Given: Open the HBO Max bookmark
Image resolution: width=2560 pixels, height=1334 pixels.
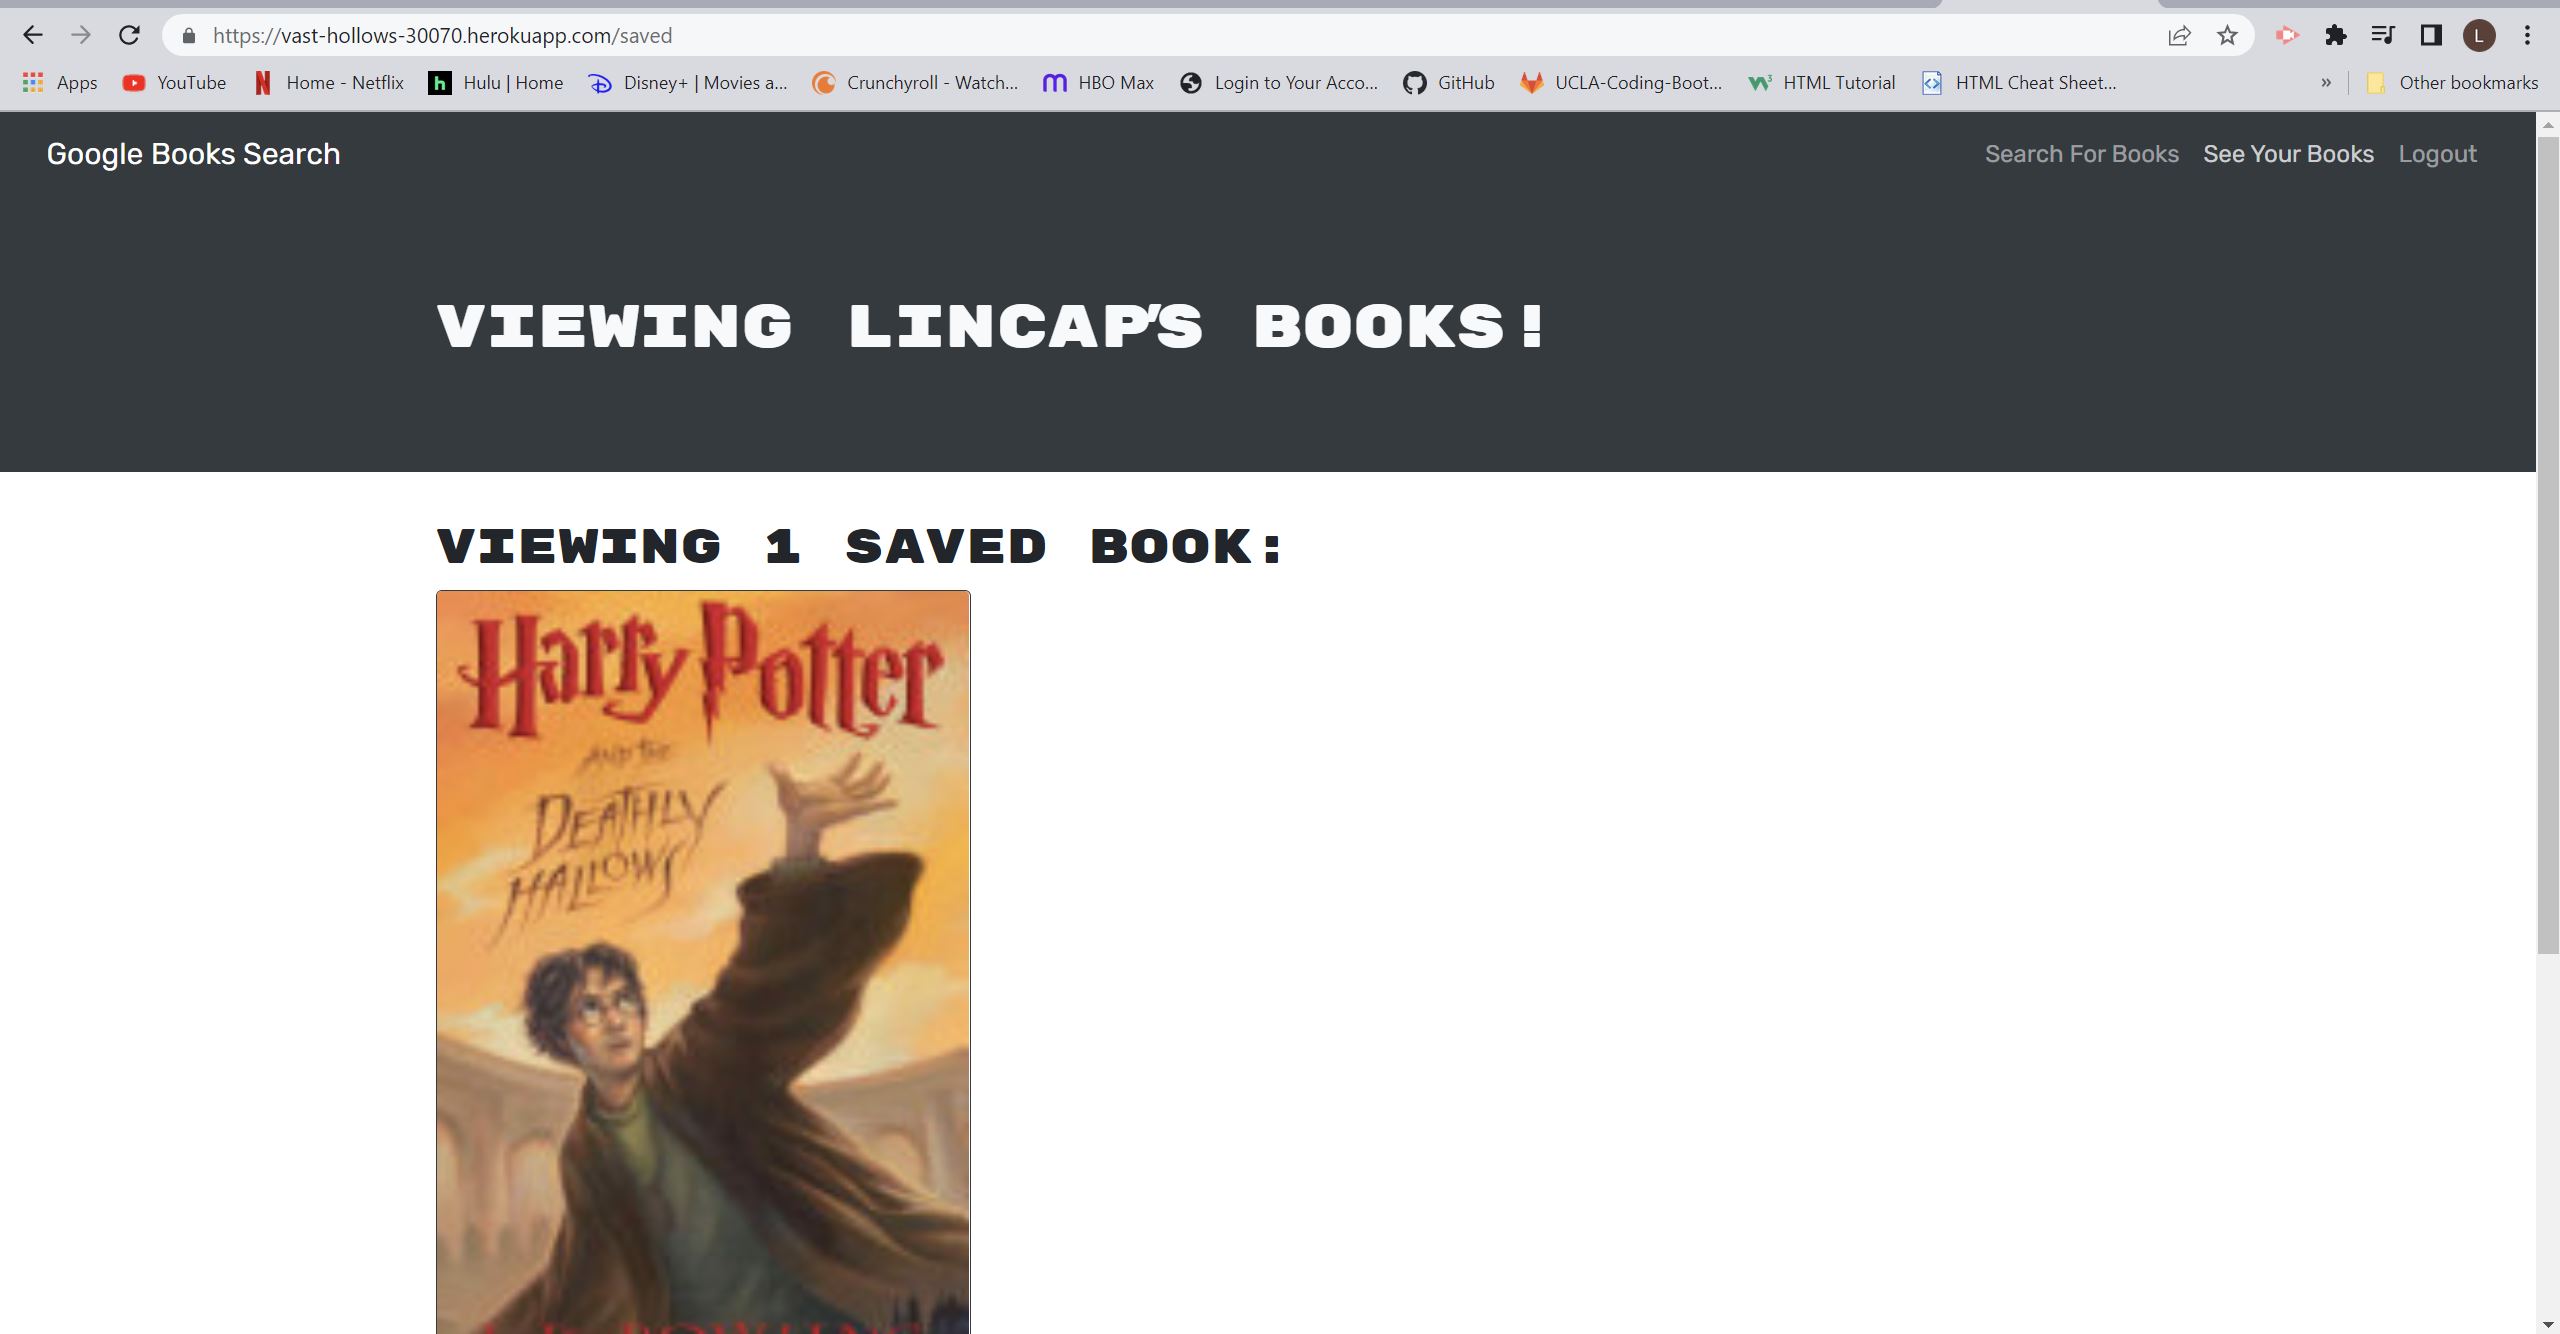Looking at the screenshot, I should click(x=1098, y=83).
